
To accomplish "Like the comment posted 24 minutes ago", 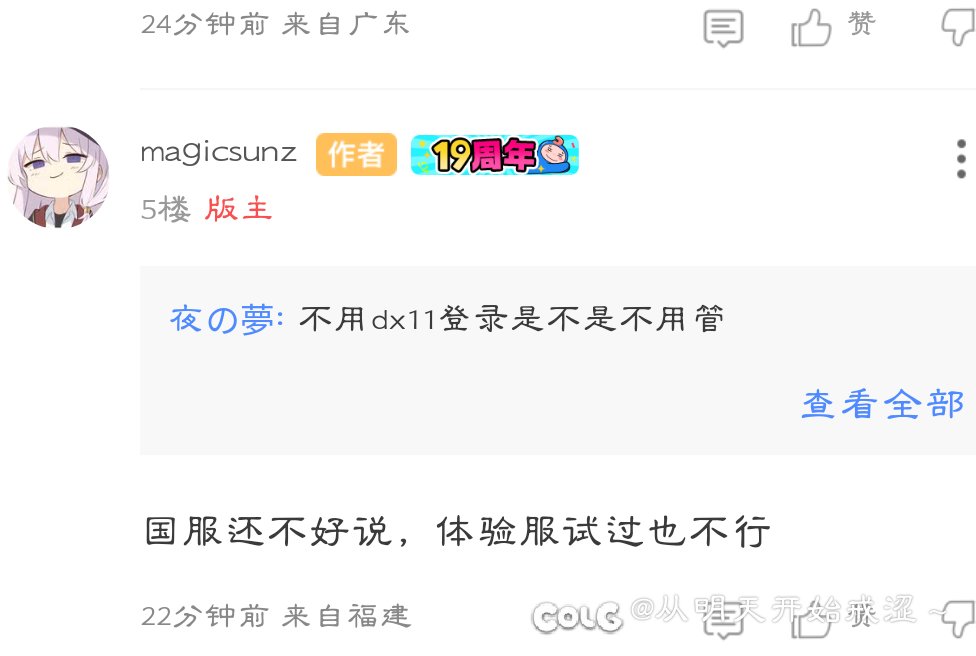I will tap(811, 28).
